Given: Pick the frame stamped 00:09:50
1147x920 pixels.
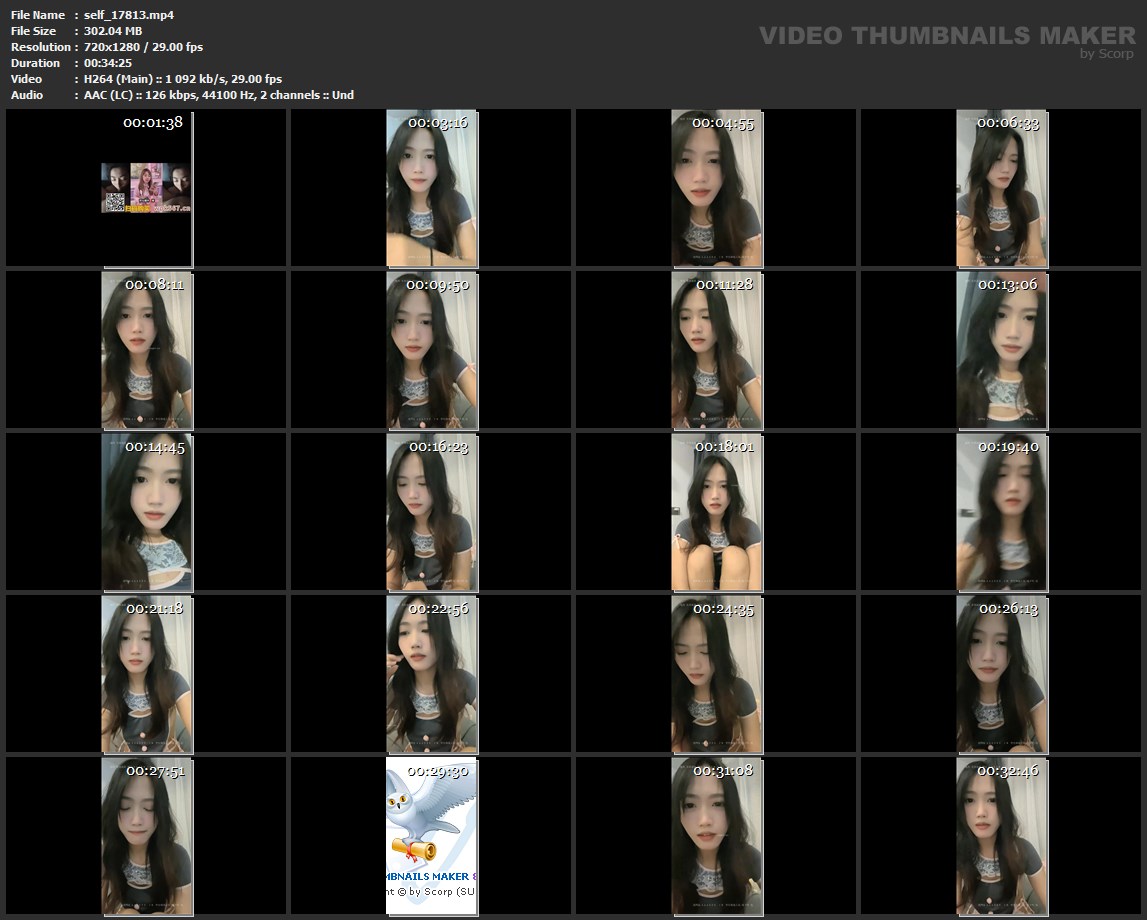Looking at the screenshot, I should coord(431,350).
